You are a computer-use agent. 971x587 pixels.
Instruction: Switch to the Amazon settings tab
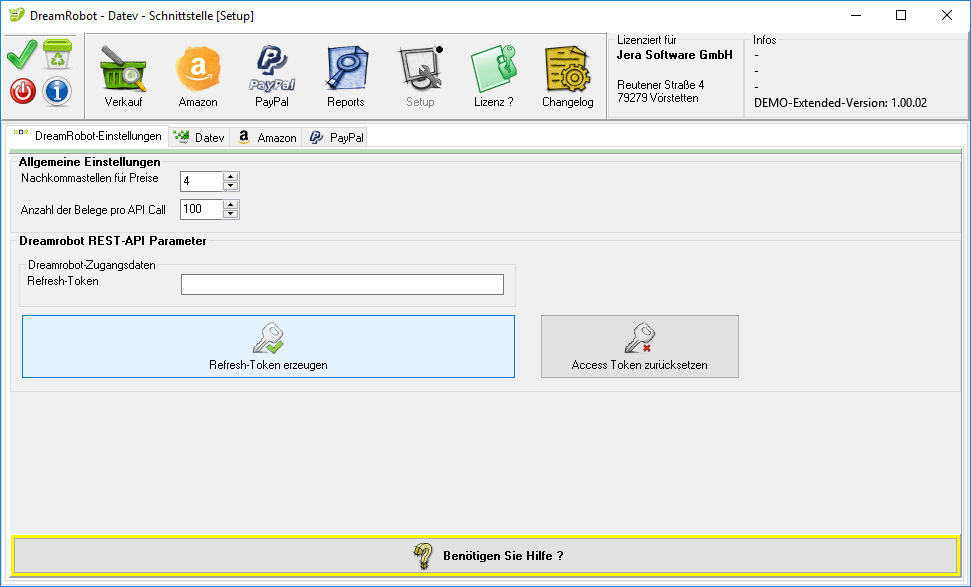[x=267, y=137]
